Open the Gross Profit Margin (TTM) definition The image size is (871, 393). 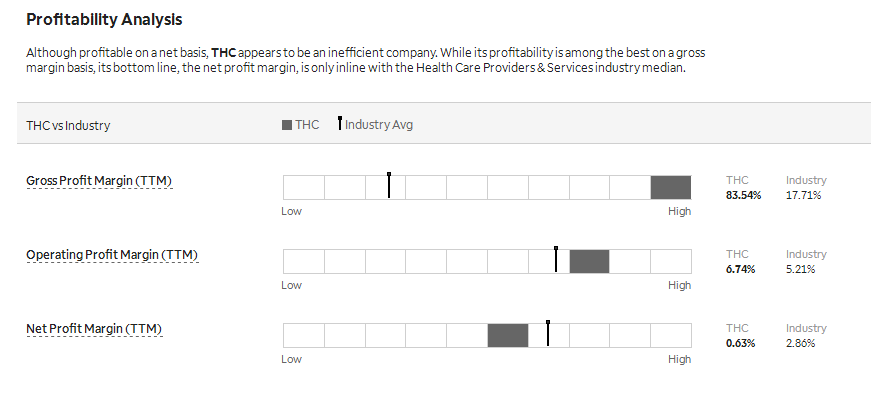99,181
